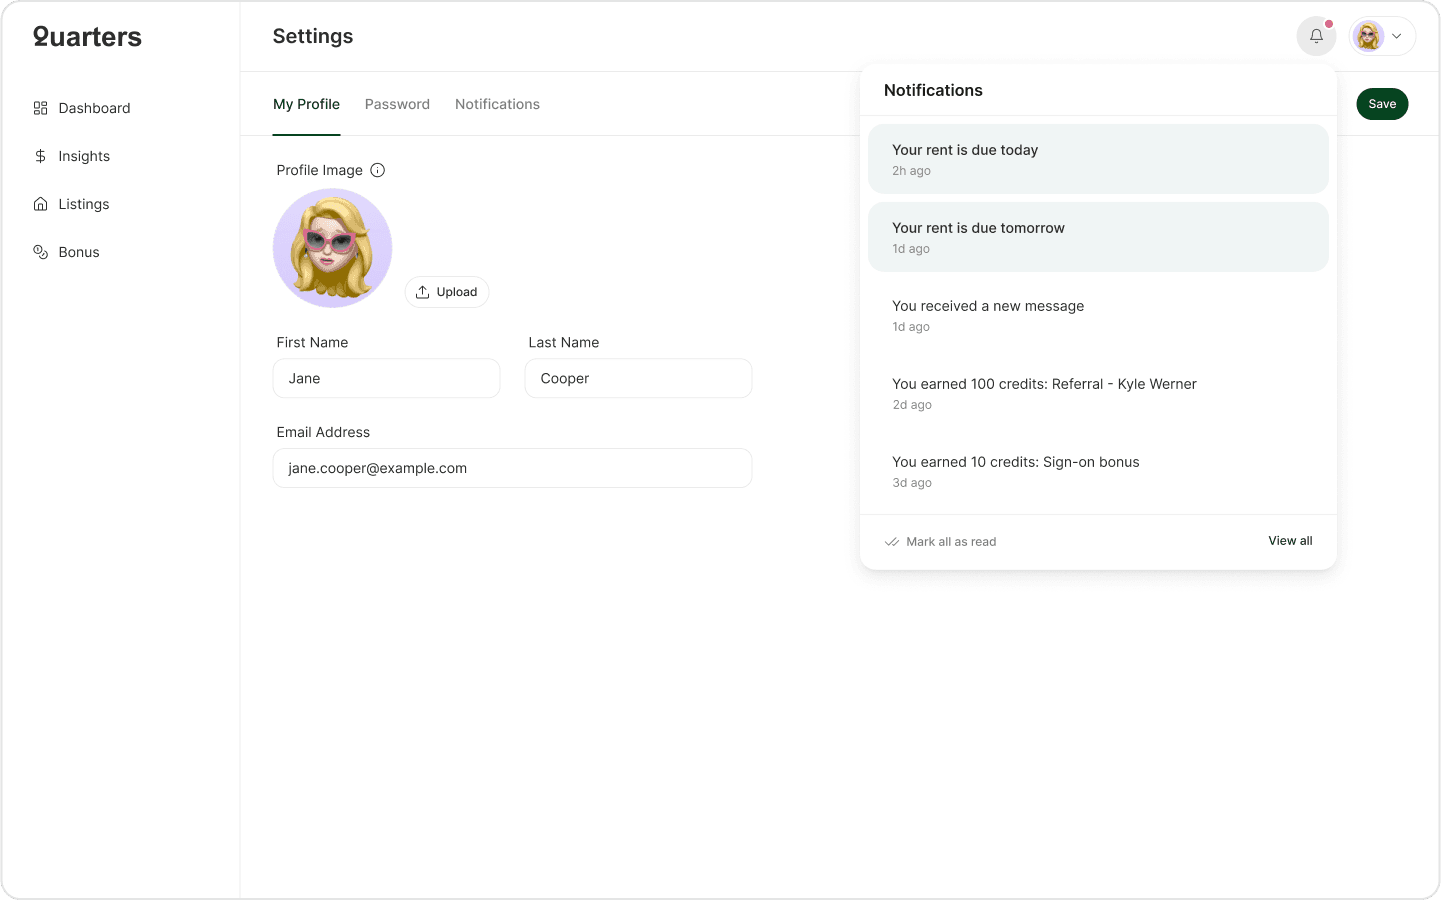Open the Dashboard sidebar icon
The height and width of the screenshot is (901, 1441).
tap(40, 107)
